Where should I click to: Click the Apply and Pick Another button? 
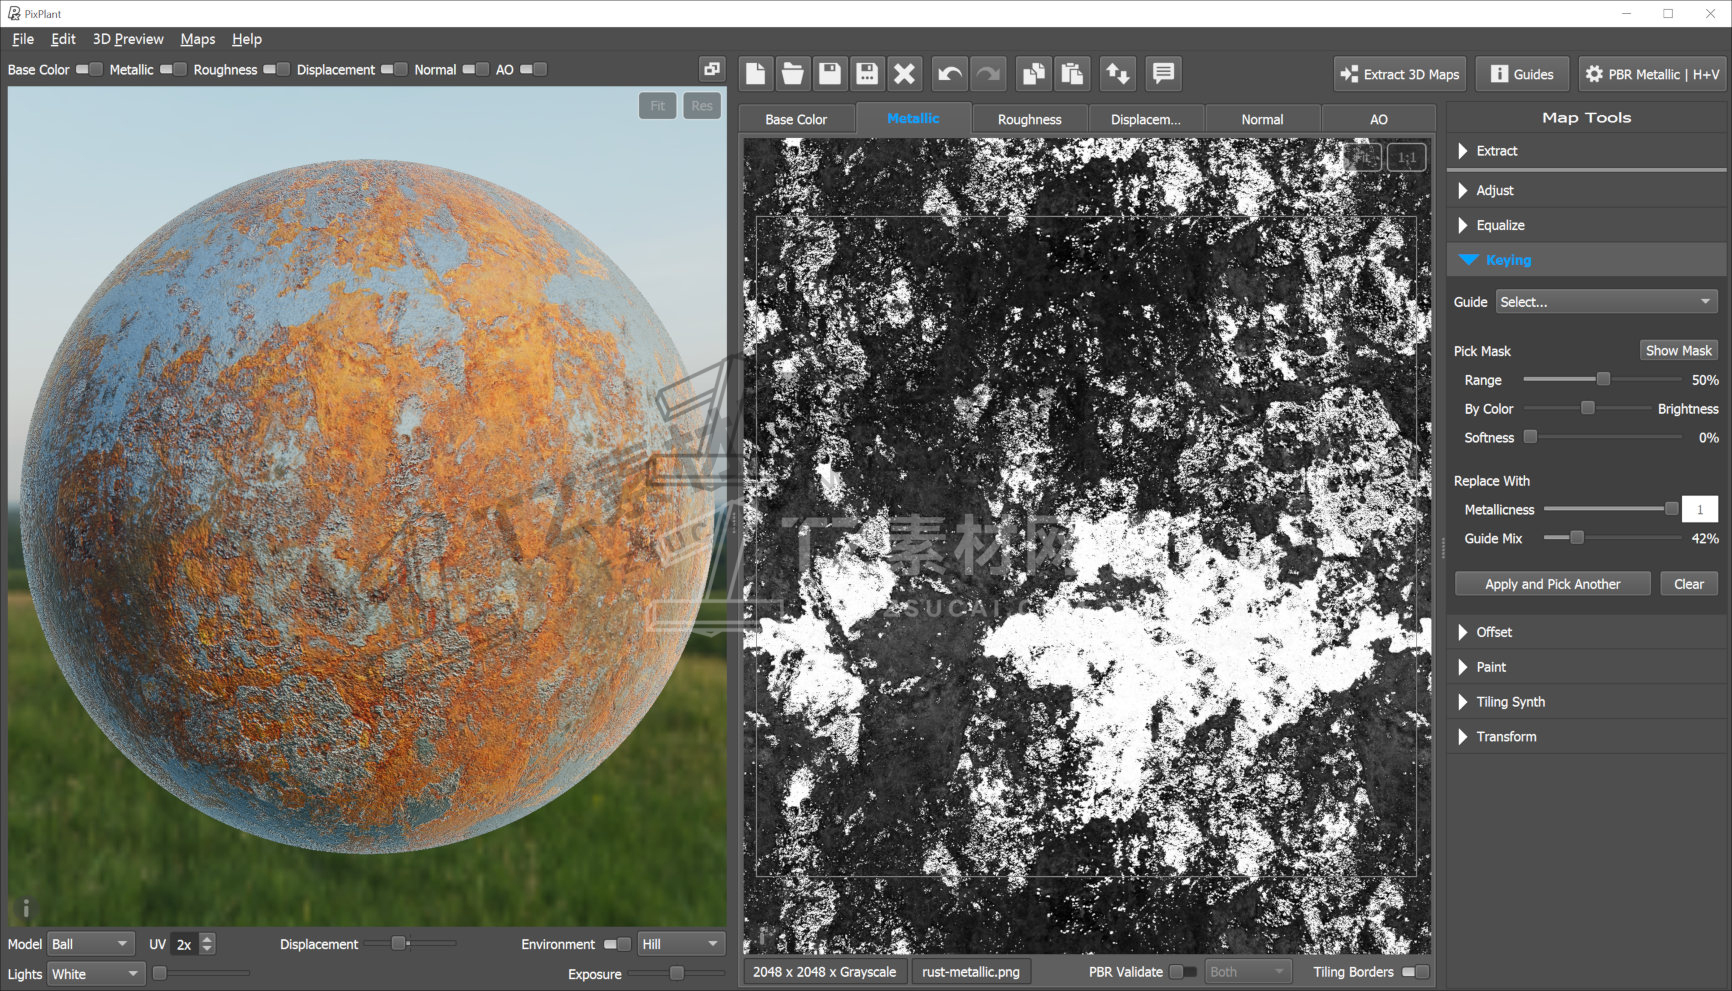[1552, 584]
